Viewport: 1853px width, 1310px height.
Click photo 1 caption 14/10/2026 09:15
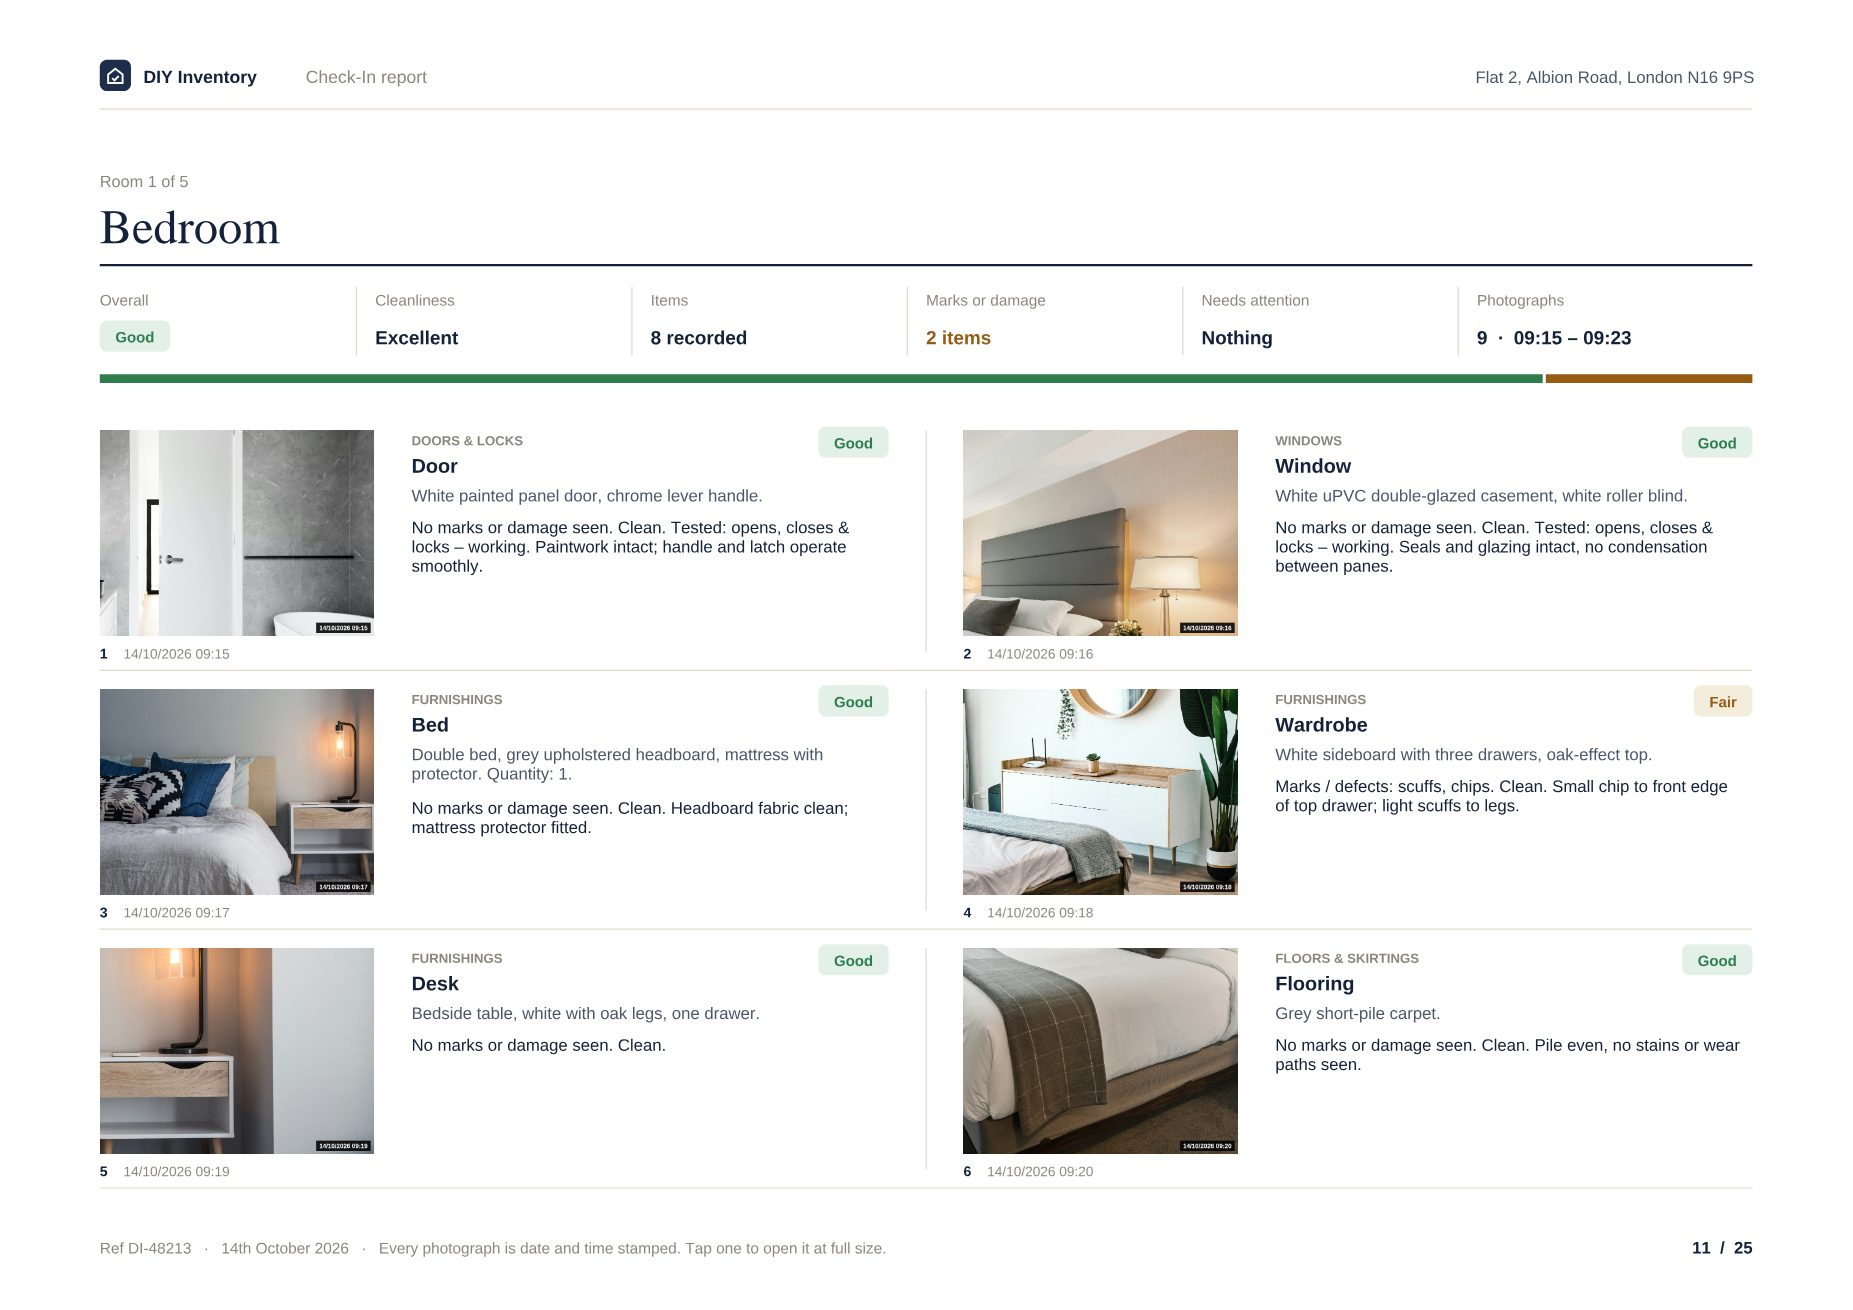point(176,654)
